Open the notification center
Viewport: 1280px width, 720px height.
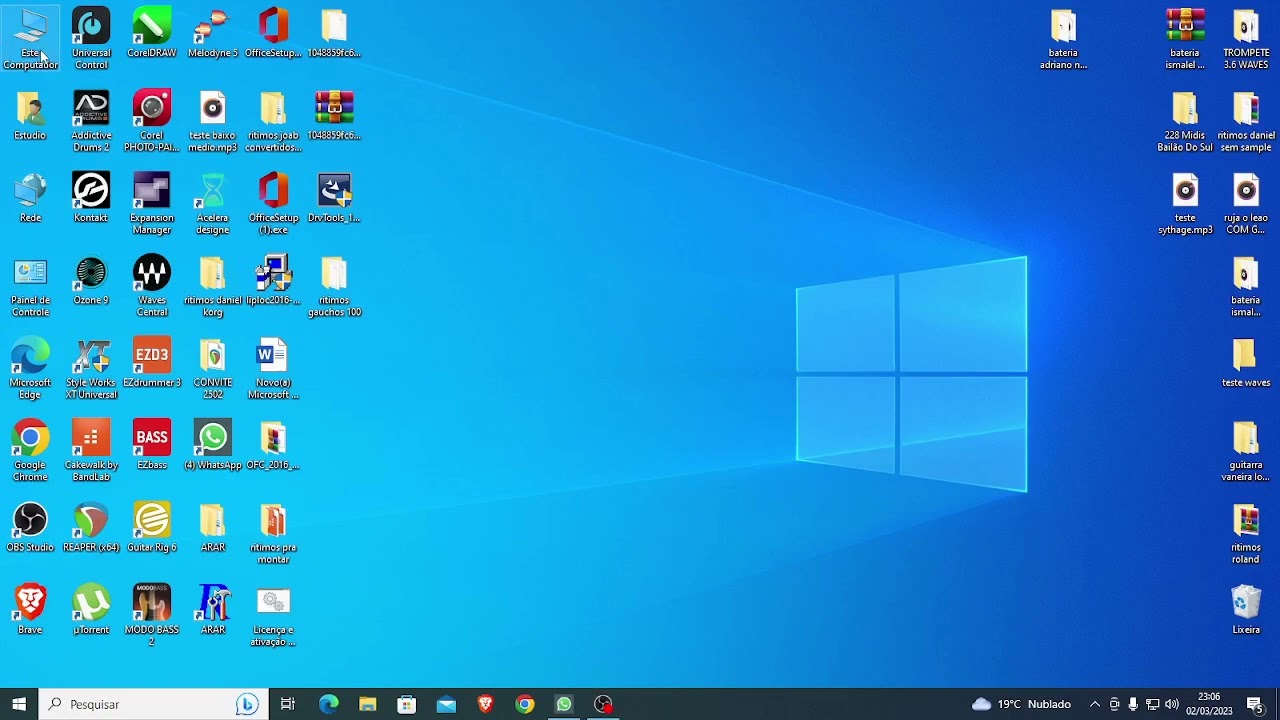coord(1255,704)
